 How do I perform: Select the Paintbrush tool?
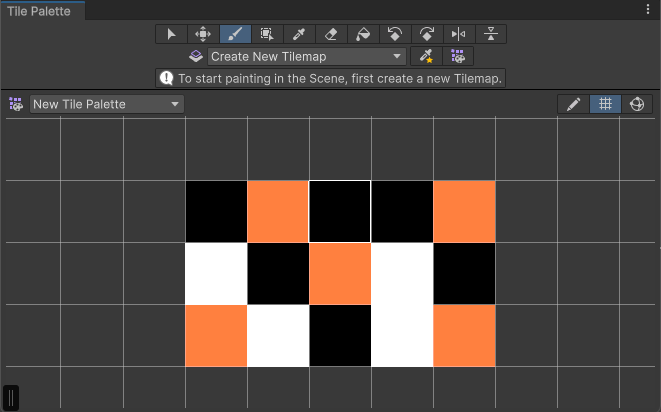(x=235, y=34)
